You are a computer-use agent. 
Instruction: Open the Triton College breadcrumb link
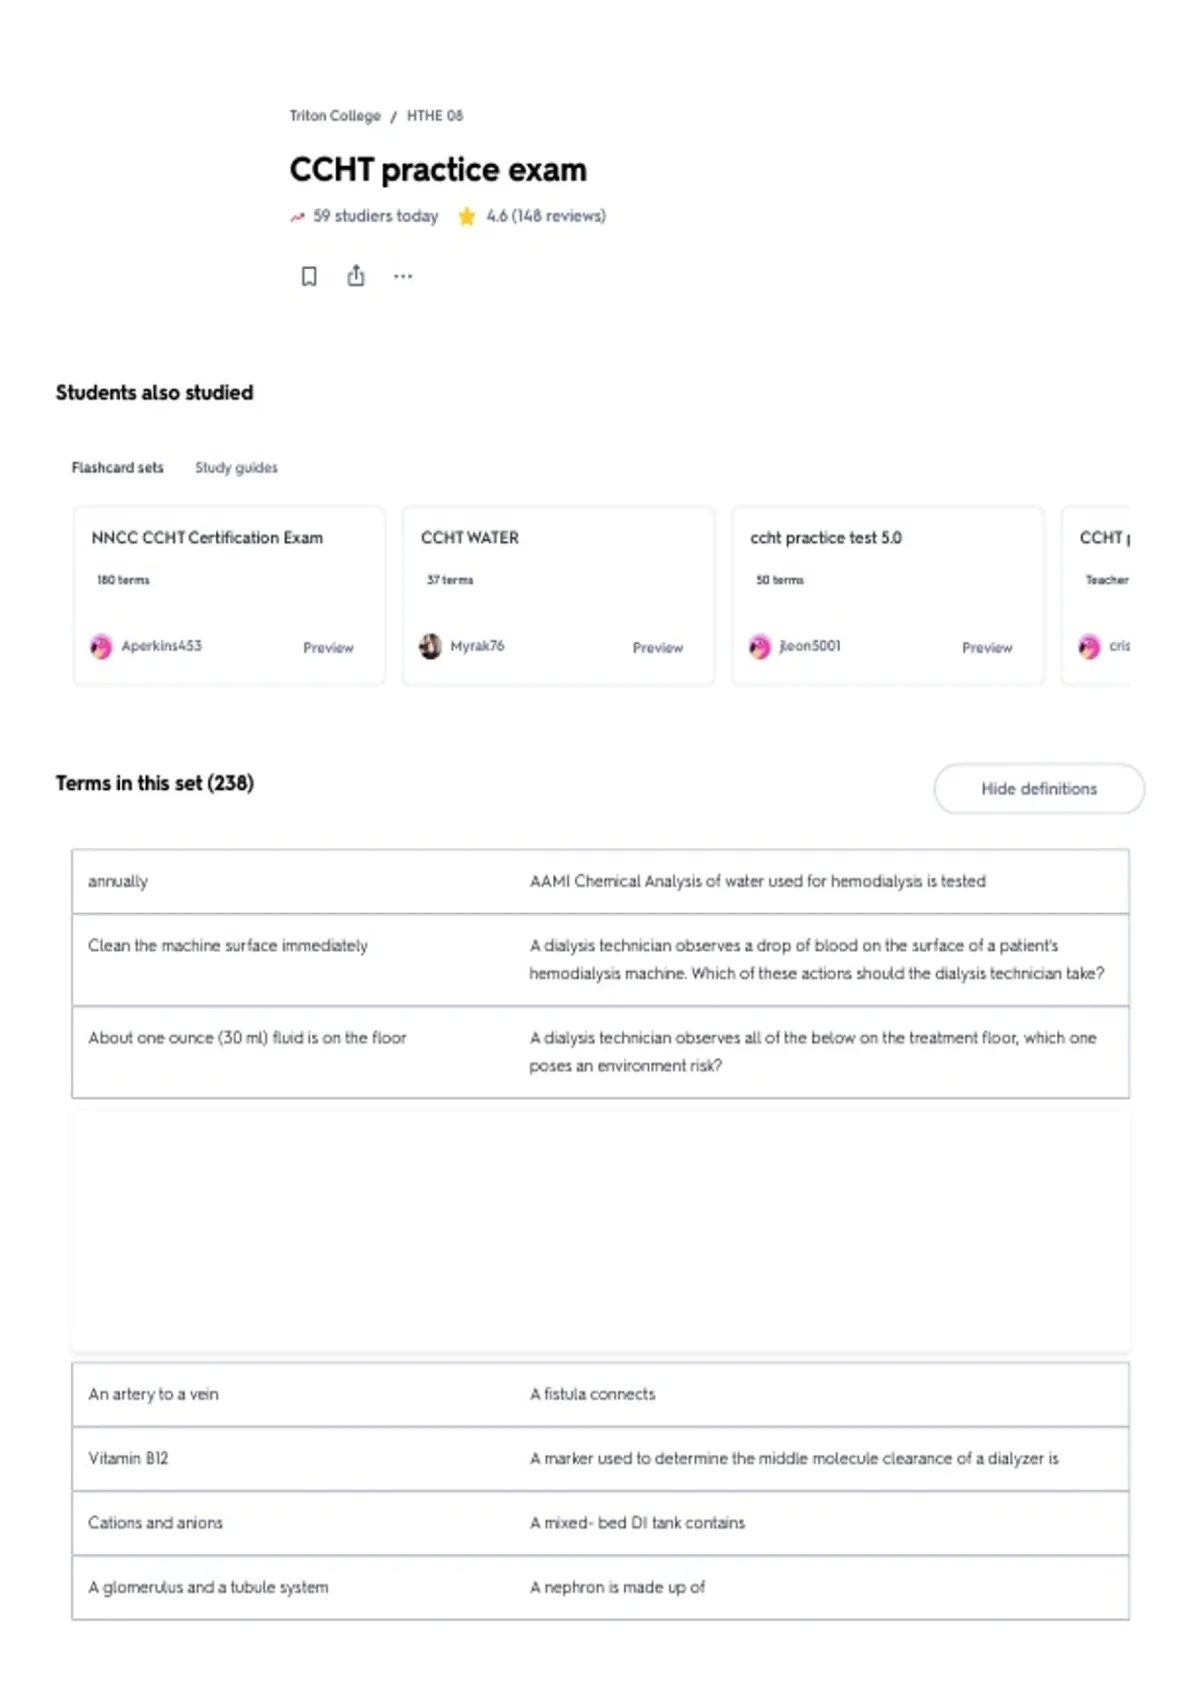[335, 116]
